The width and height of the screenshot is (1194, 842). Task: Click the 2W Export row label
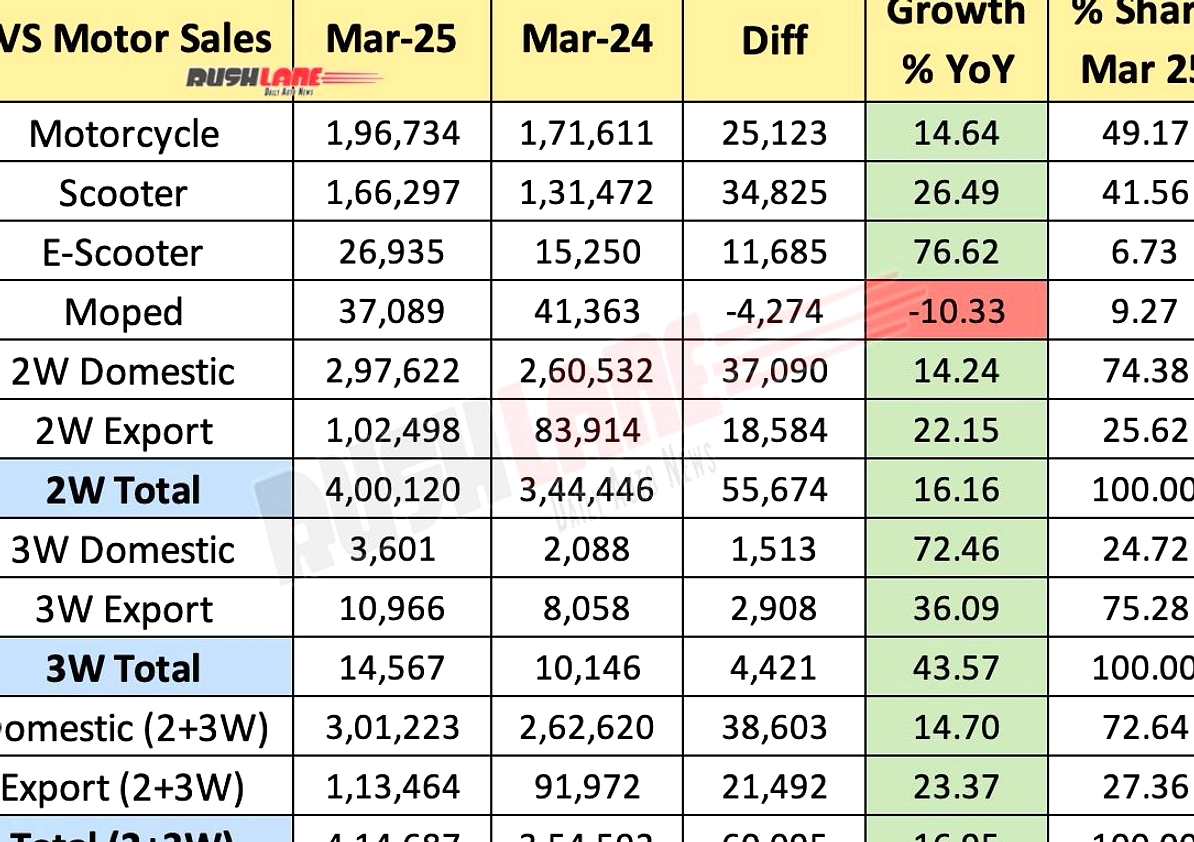[x=124, y=432]
